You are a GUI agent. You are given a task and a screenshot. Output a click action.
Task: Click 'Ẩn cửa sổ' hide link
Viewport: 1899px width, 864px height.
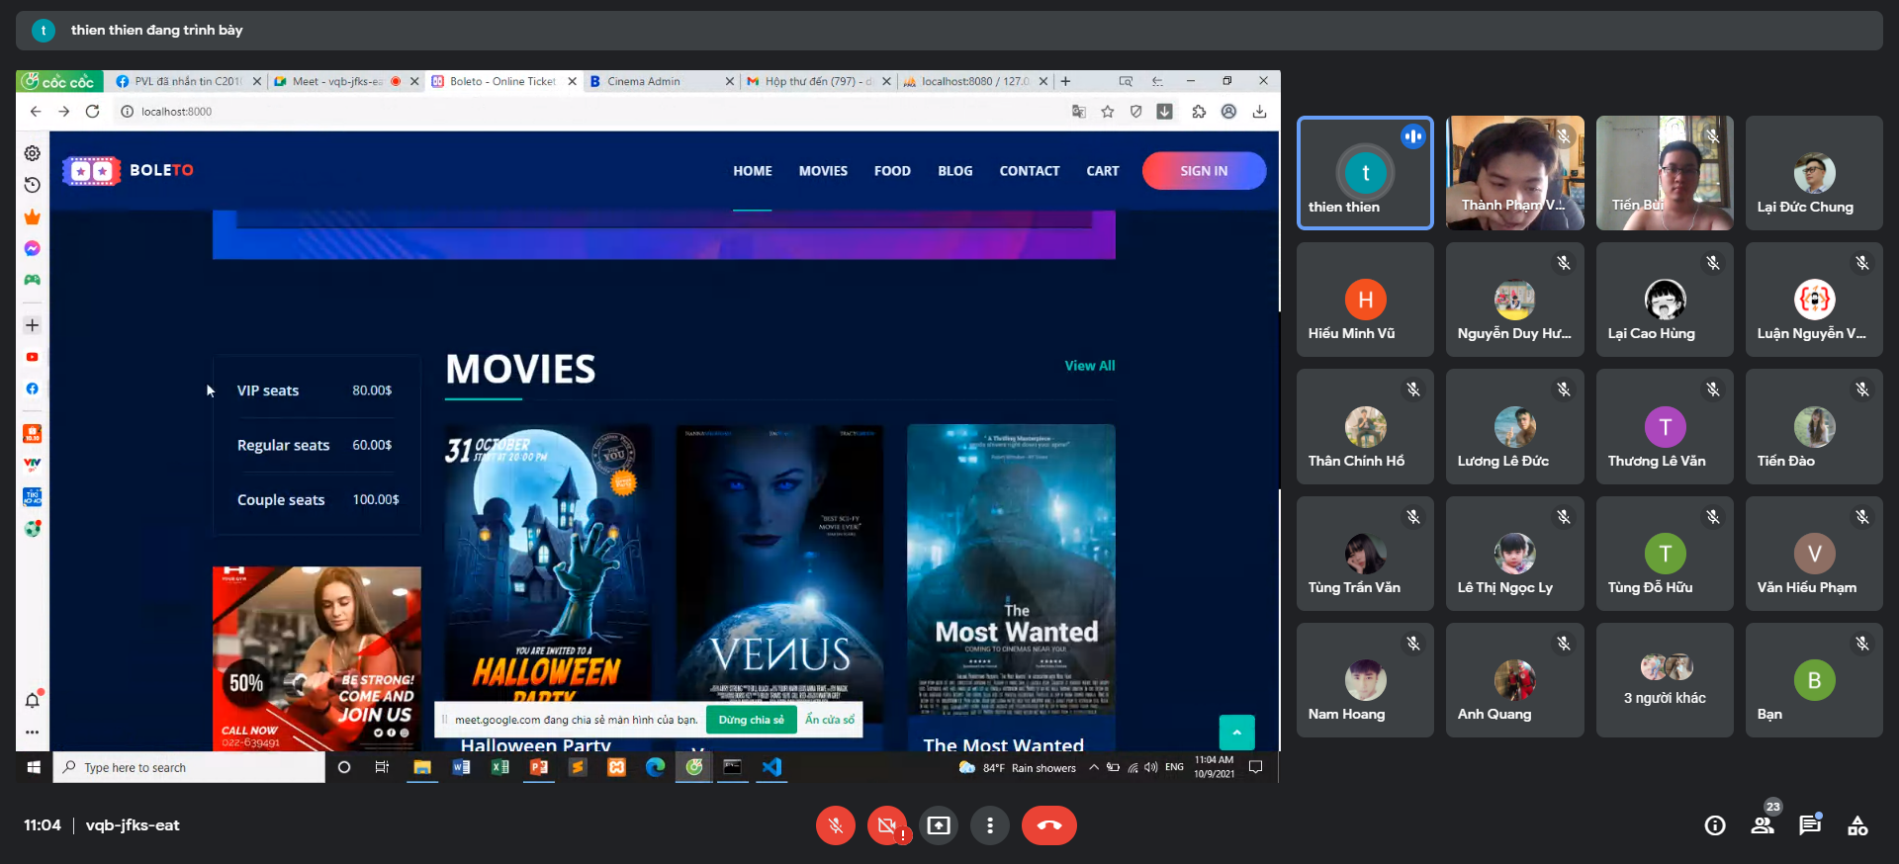(830, 719)
